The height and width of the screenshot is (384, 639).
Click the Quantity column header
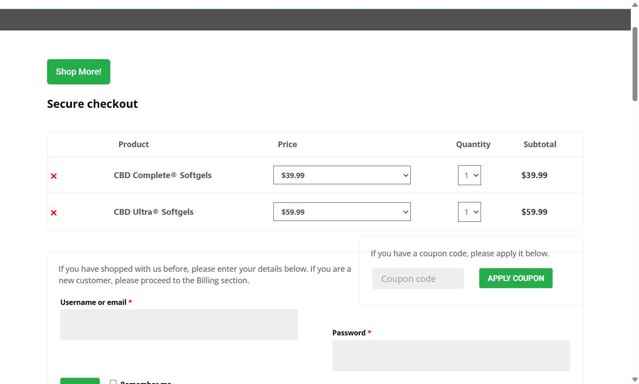pos(473,144)
